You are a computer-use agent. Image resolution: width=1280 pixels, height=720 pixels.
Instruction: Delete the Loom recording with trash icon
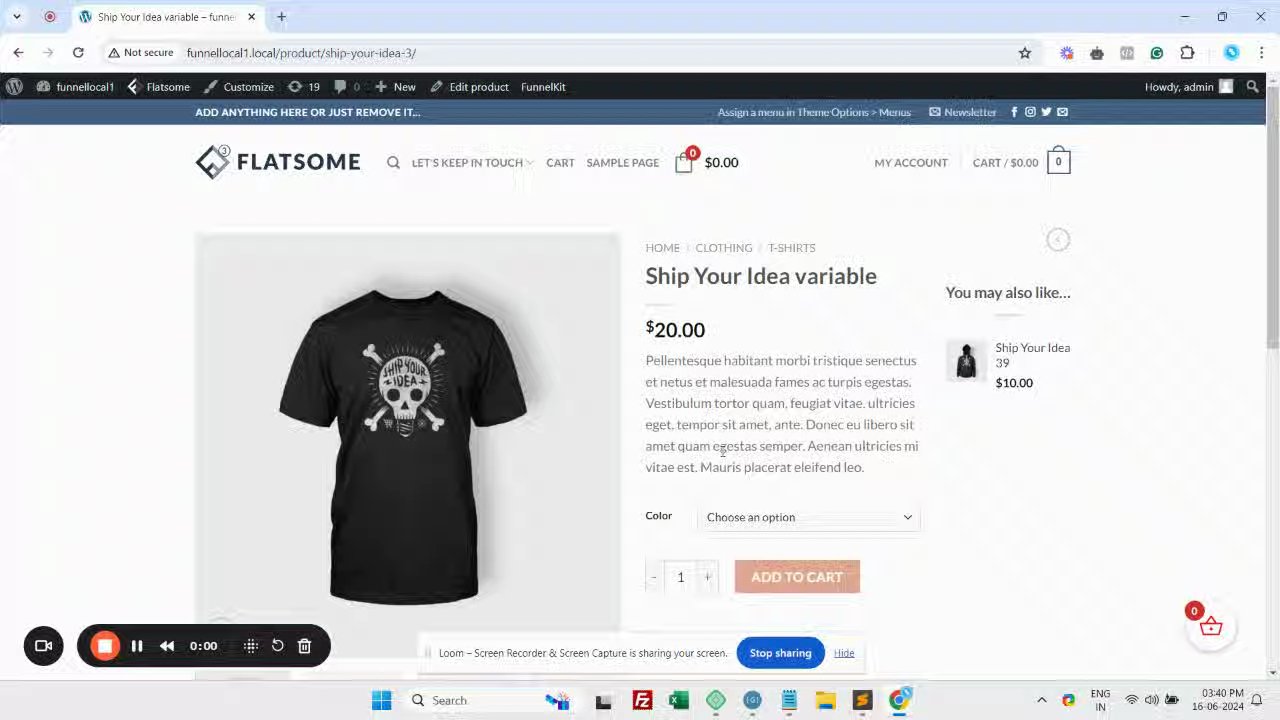[x=305, y=646]
